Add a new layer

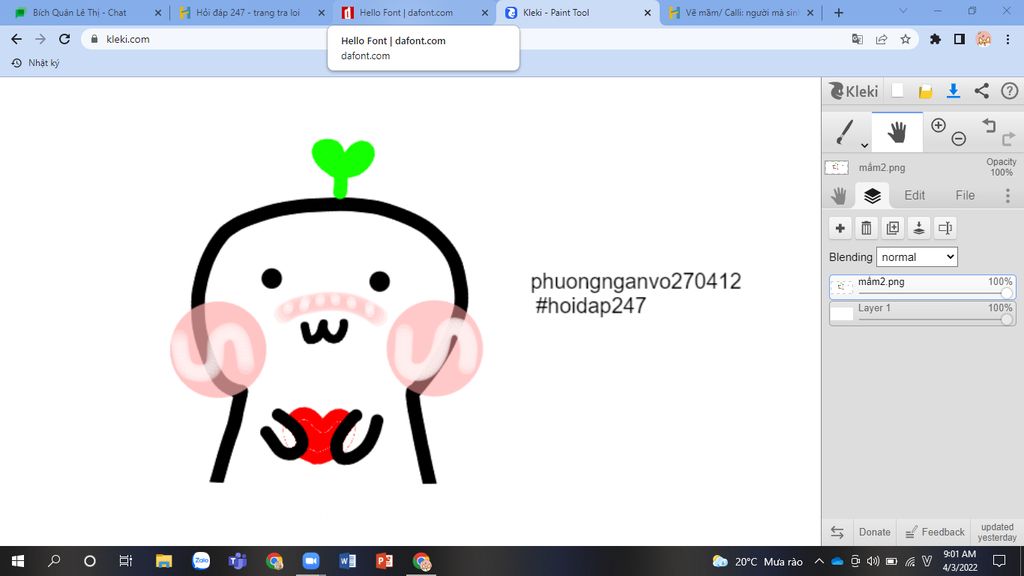840,228
